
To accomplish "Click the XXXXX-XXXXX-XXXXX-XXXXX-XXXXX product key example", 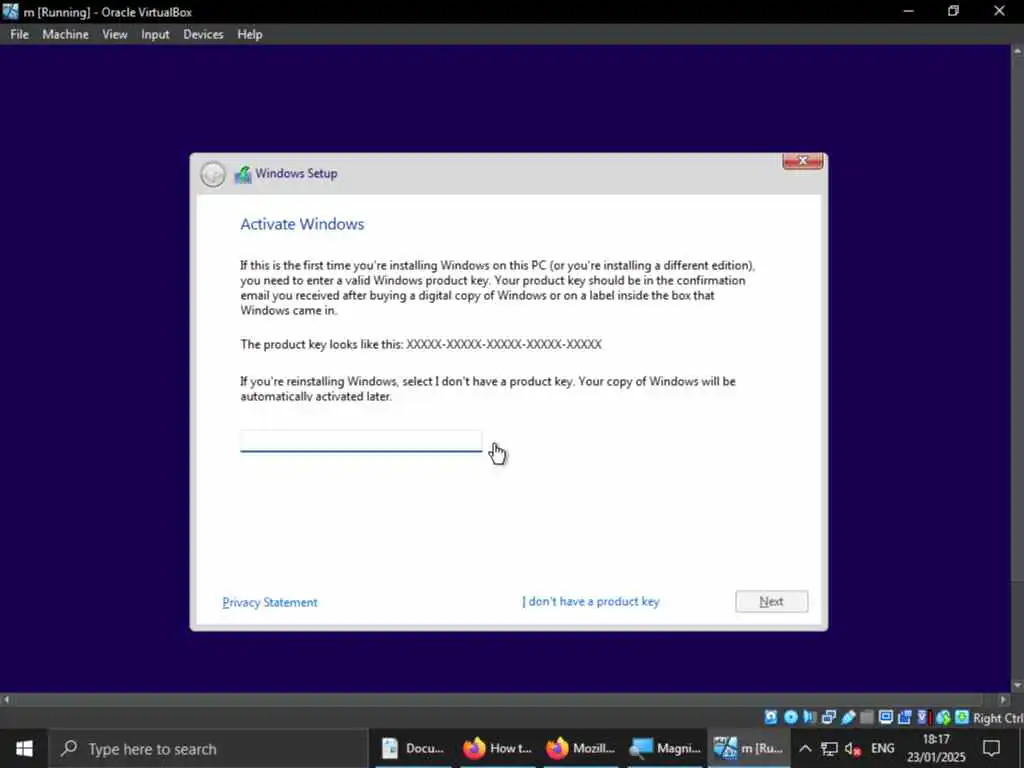I will pos(504,344).
